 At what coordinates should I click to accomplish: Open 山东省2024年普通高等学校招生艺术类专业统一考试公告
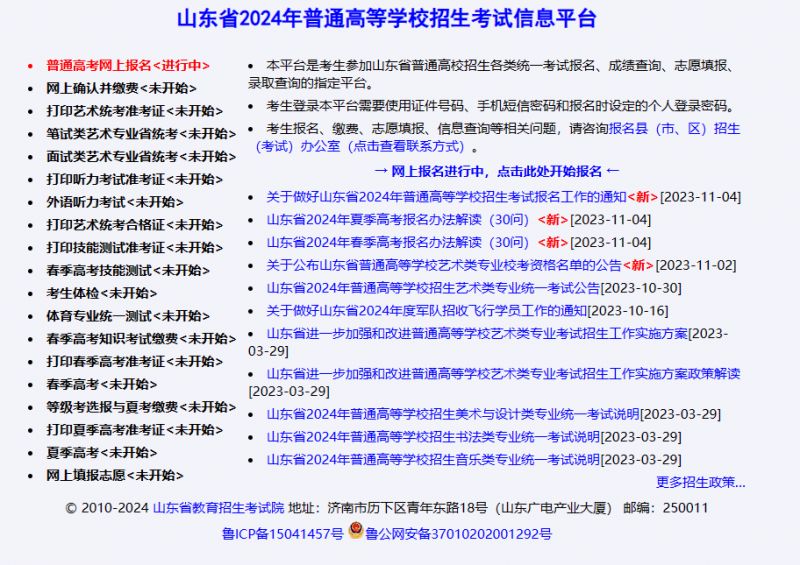(x=433, y=288)
